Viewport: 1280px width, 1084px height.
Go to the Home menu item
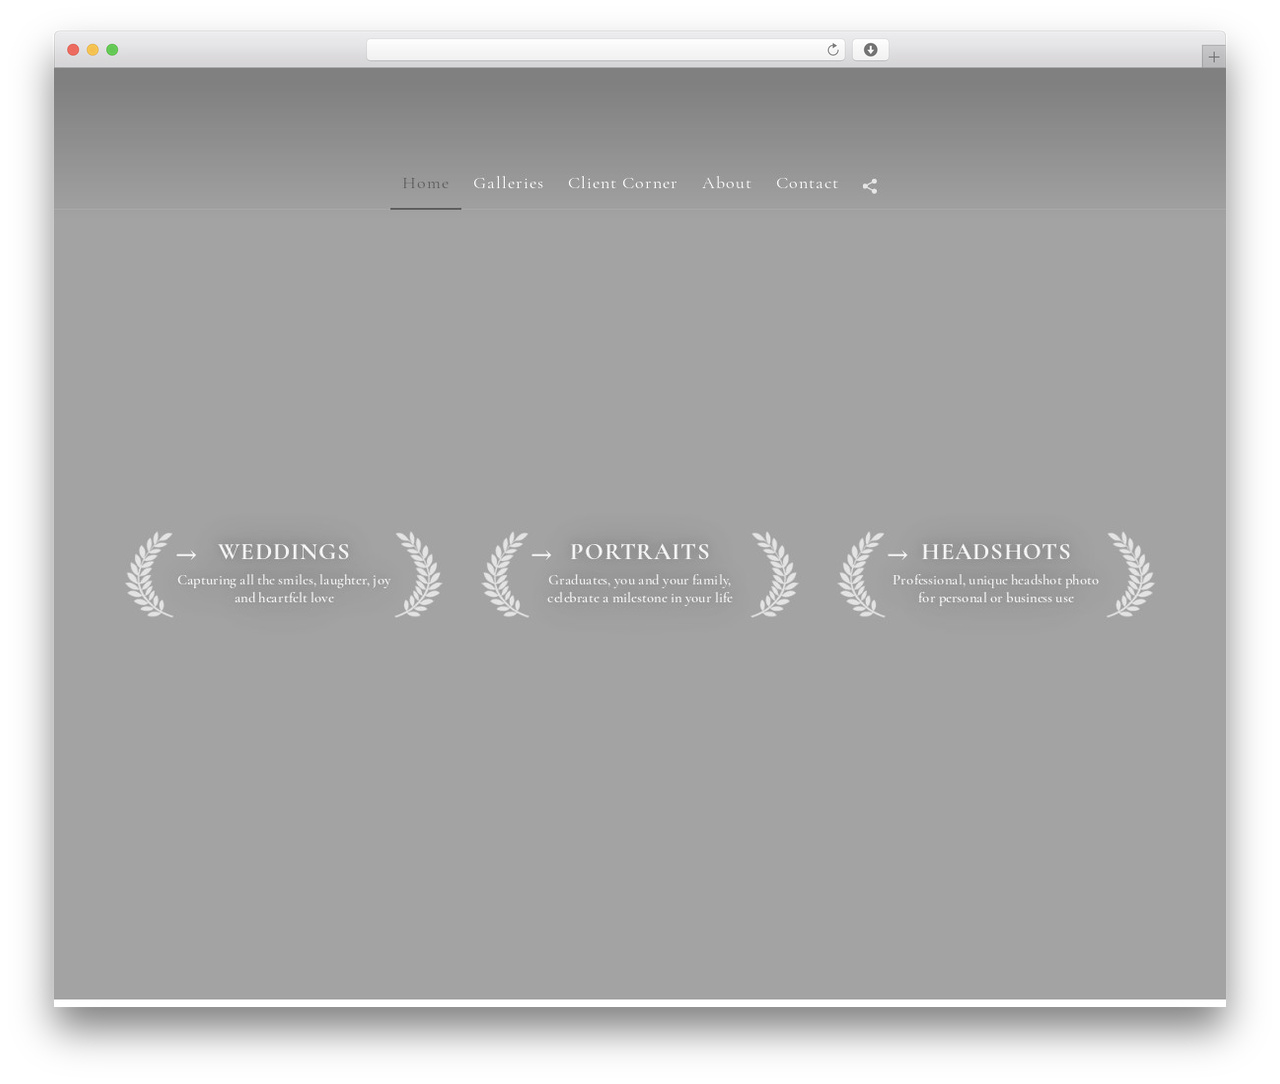pyautogui.click(x=426, y=183)
